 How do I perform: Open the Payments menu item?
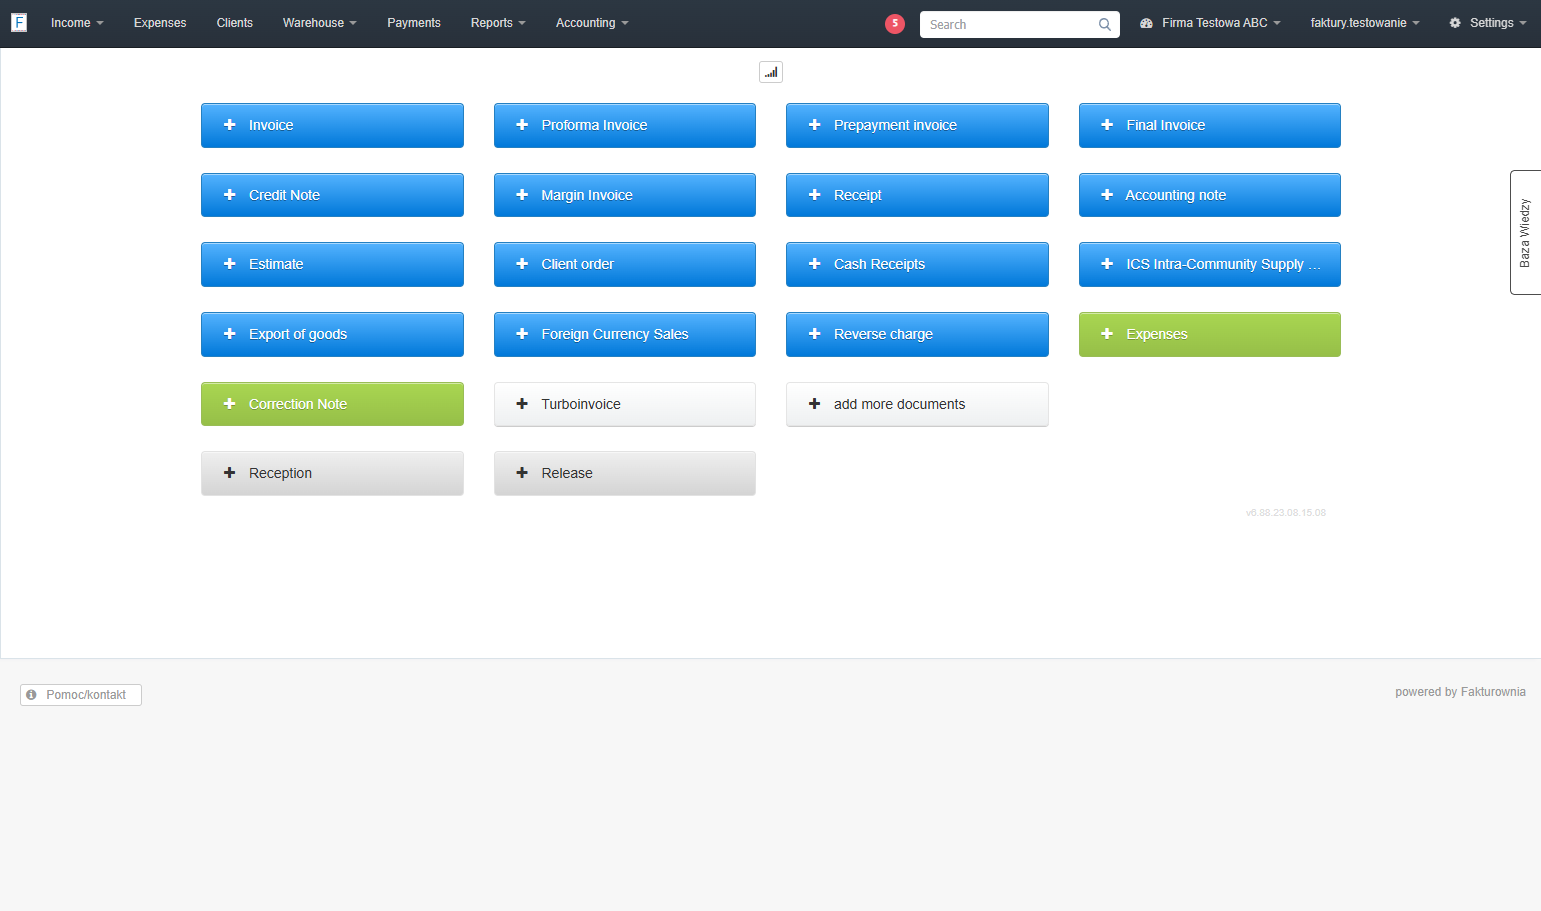(x=414, y=23)
